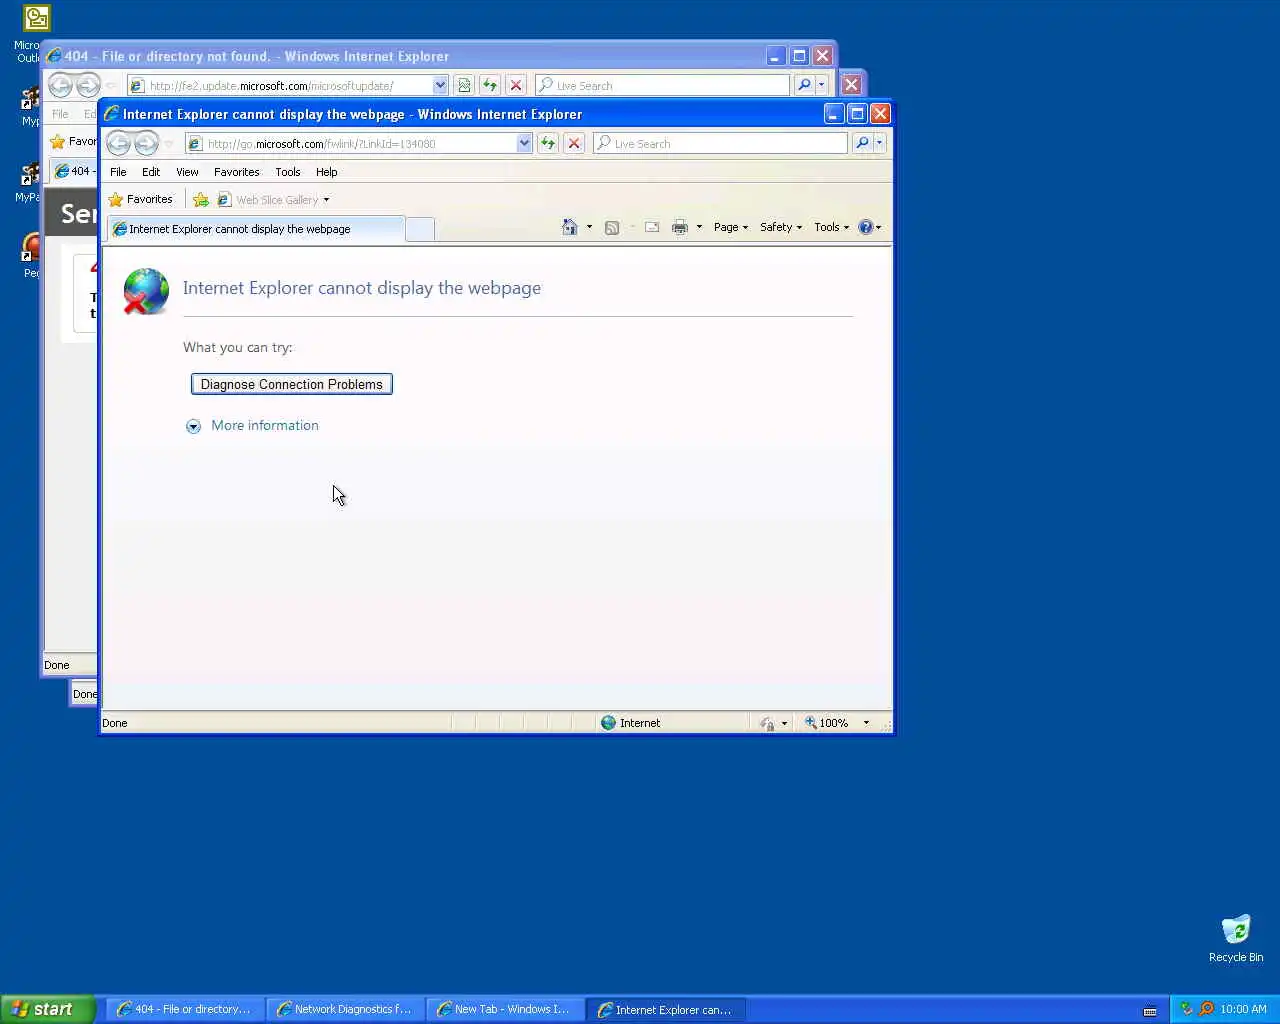Click the More information link
Screen dimensions: 1280x1024
[x=265, y=425]
